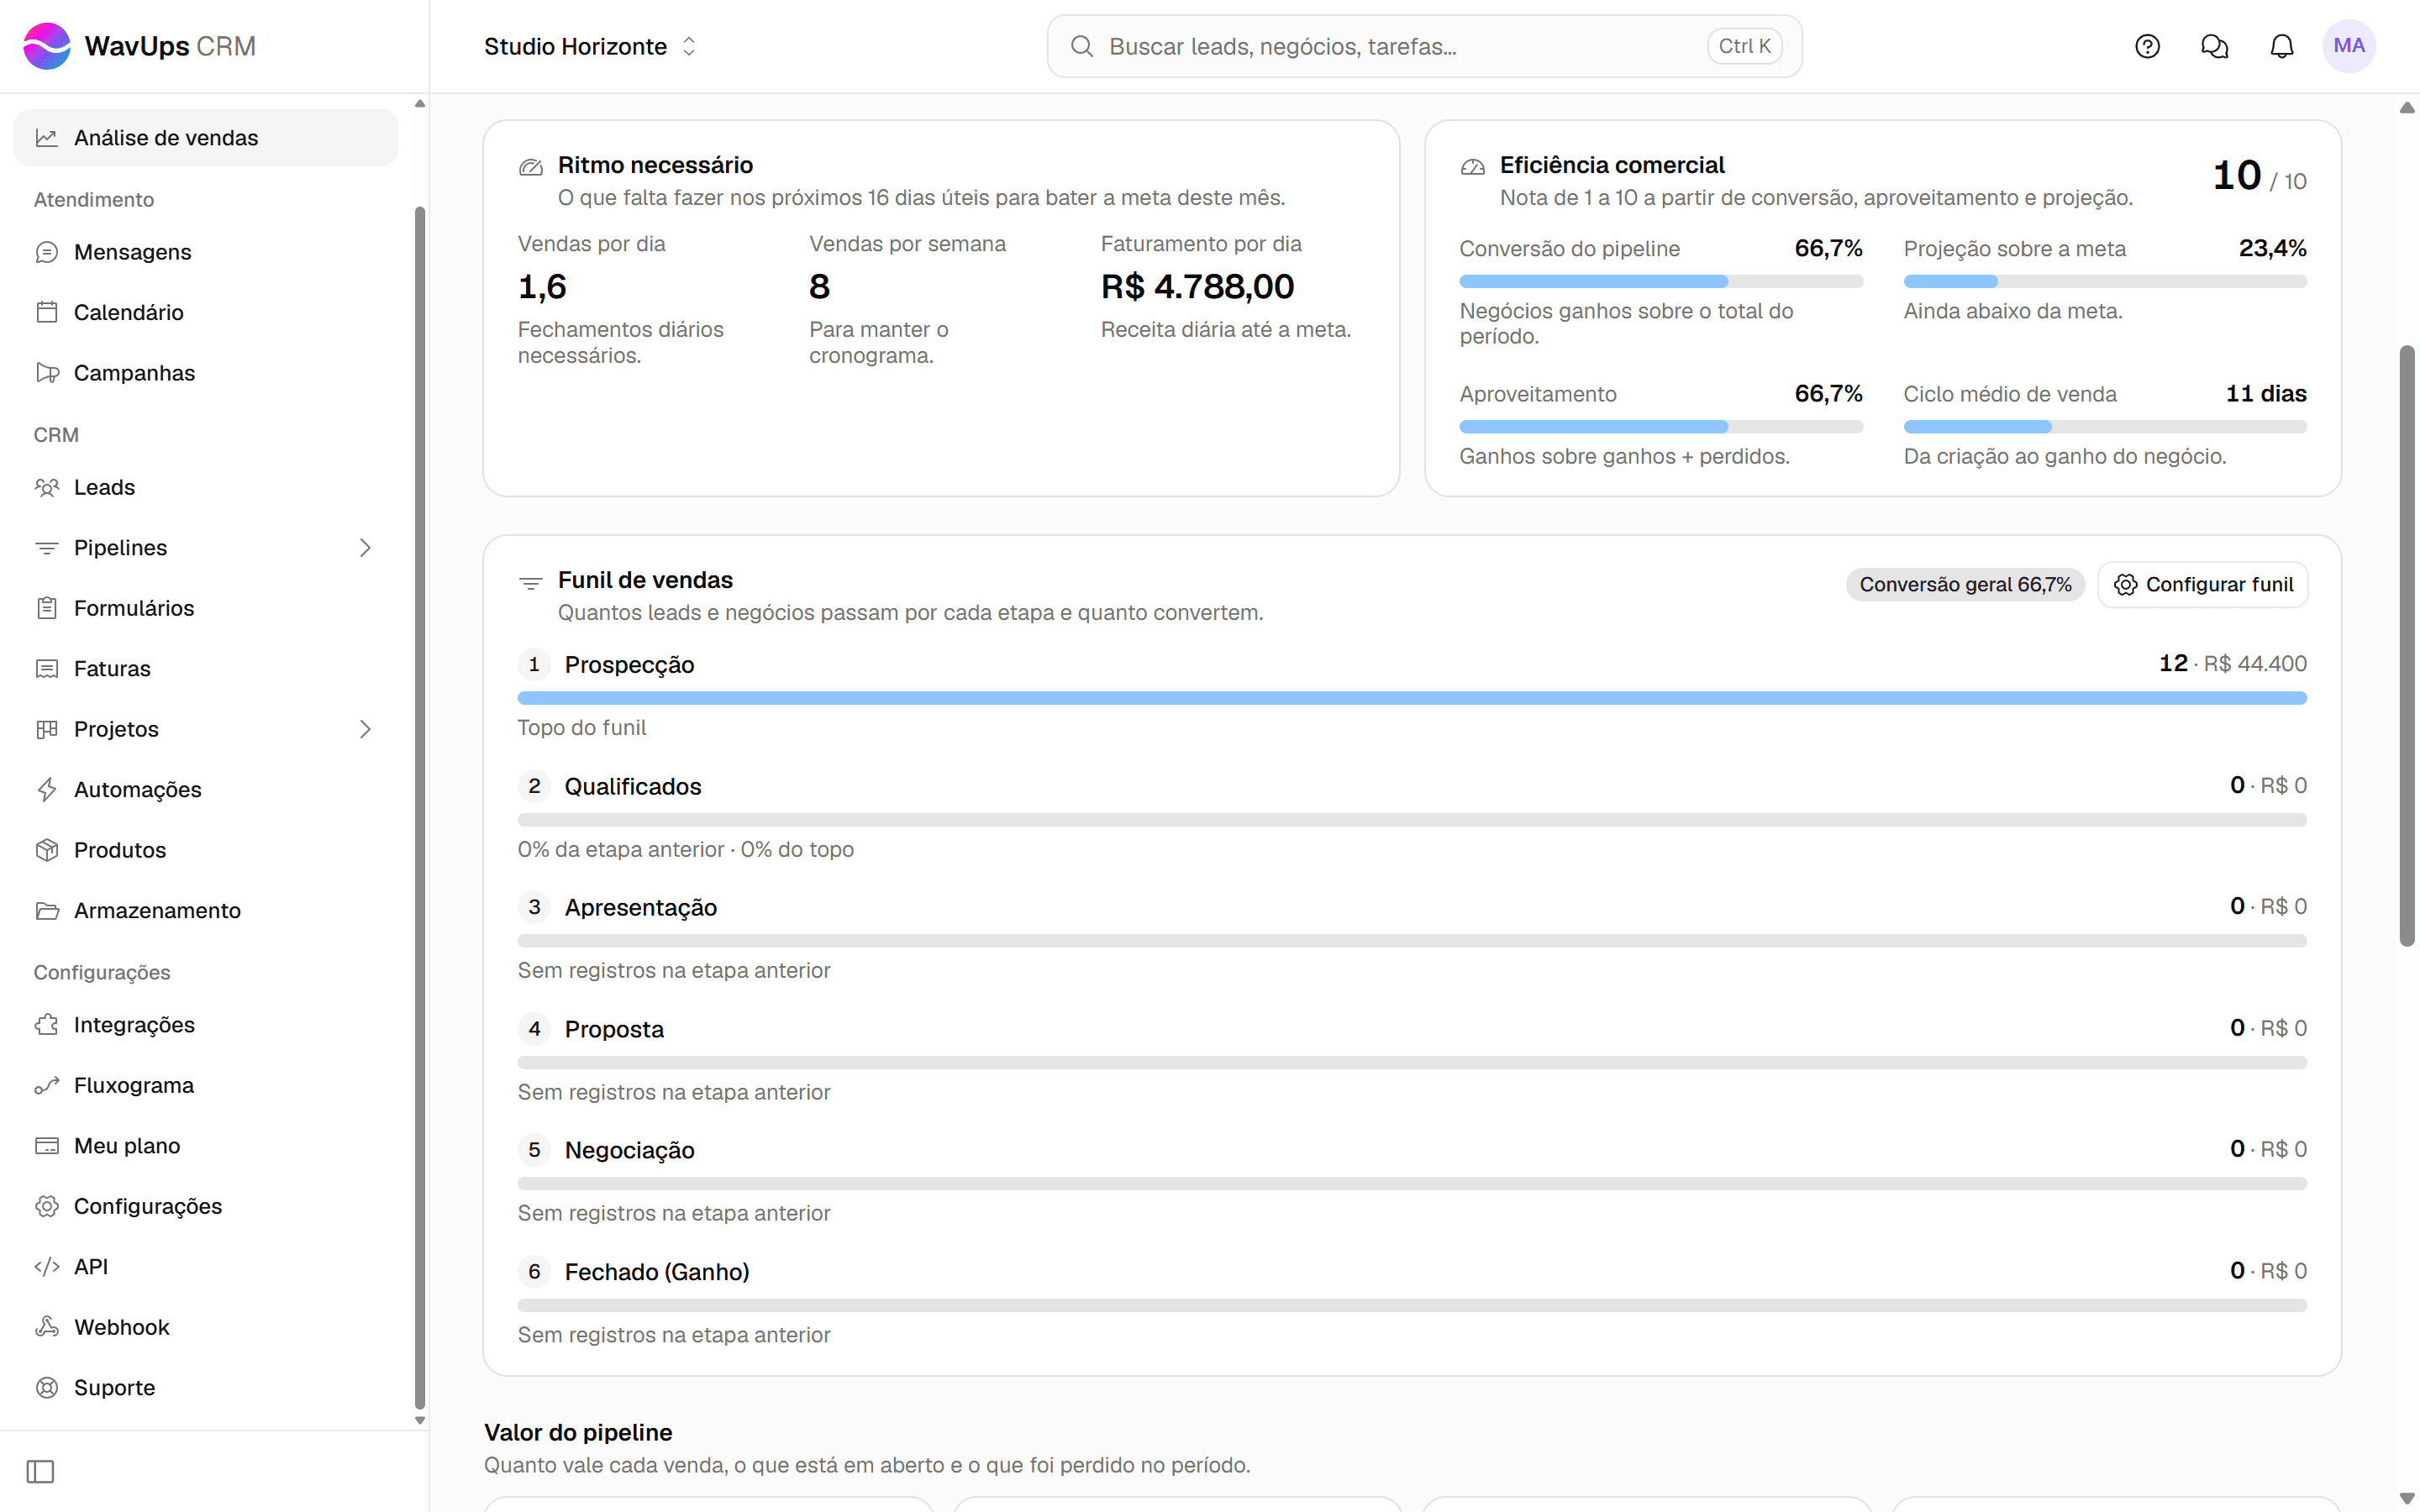2420x1512 pixels.
Task: Click the Produtos box icon
Action: point(47,850)
